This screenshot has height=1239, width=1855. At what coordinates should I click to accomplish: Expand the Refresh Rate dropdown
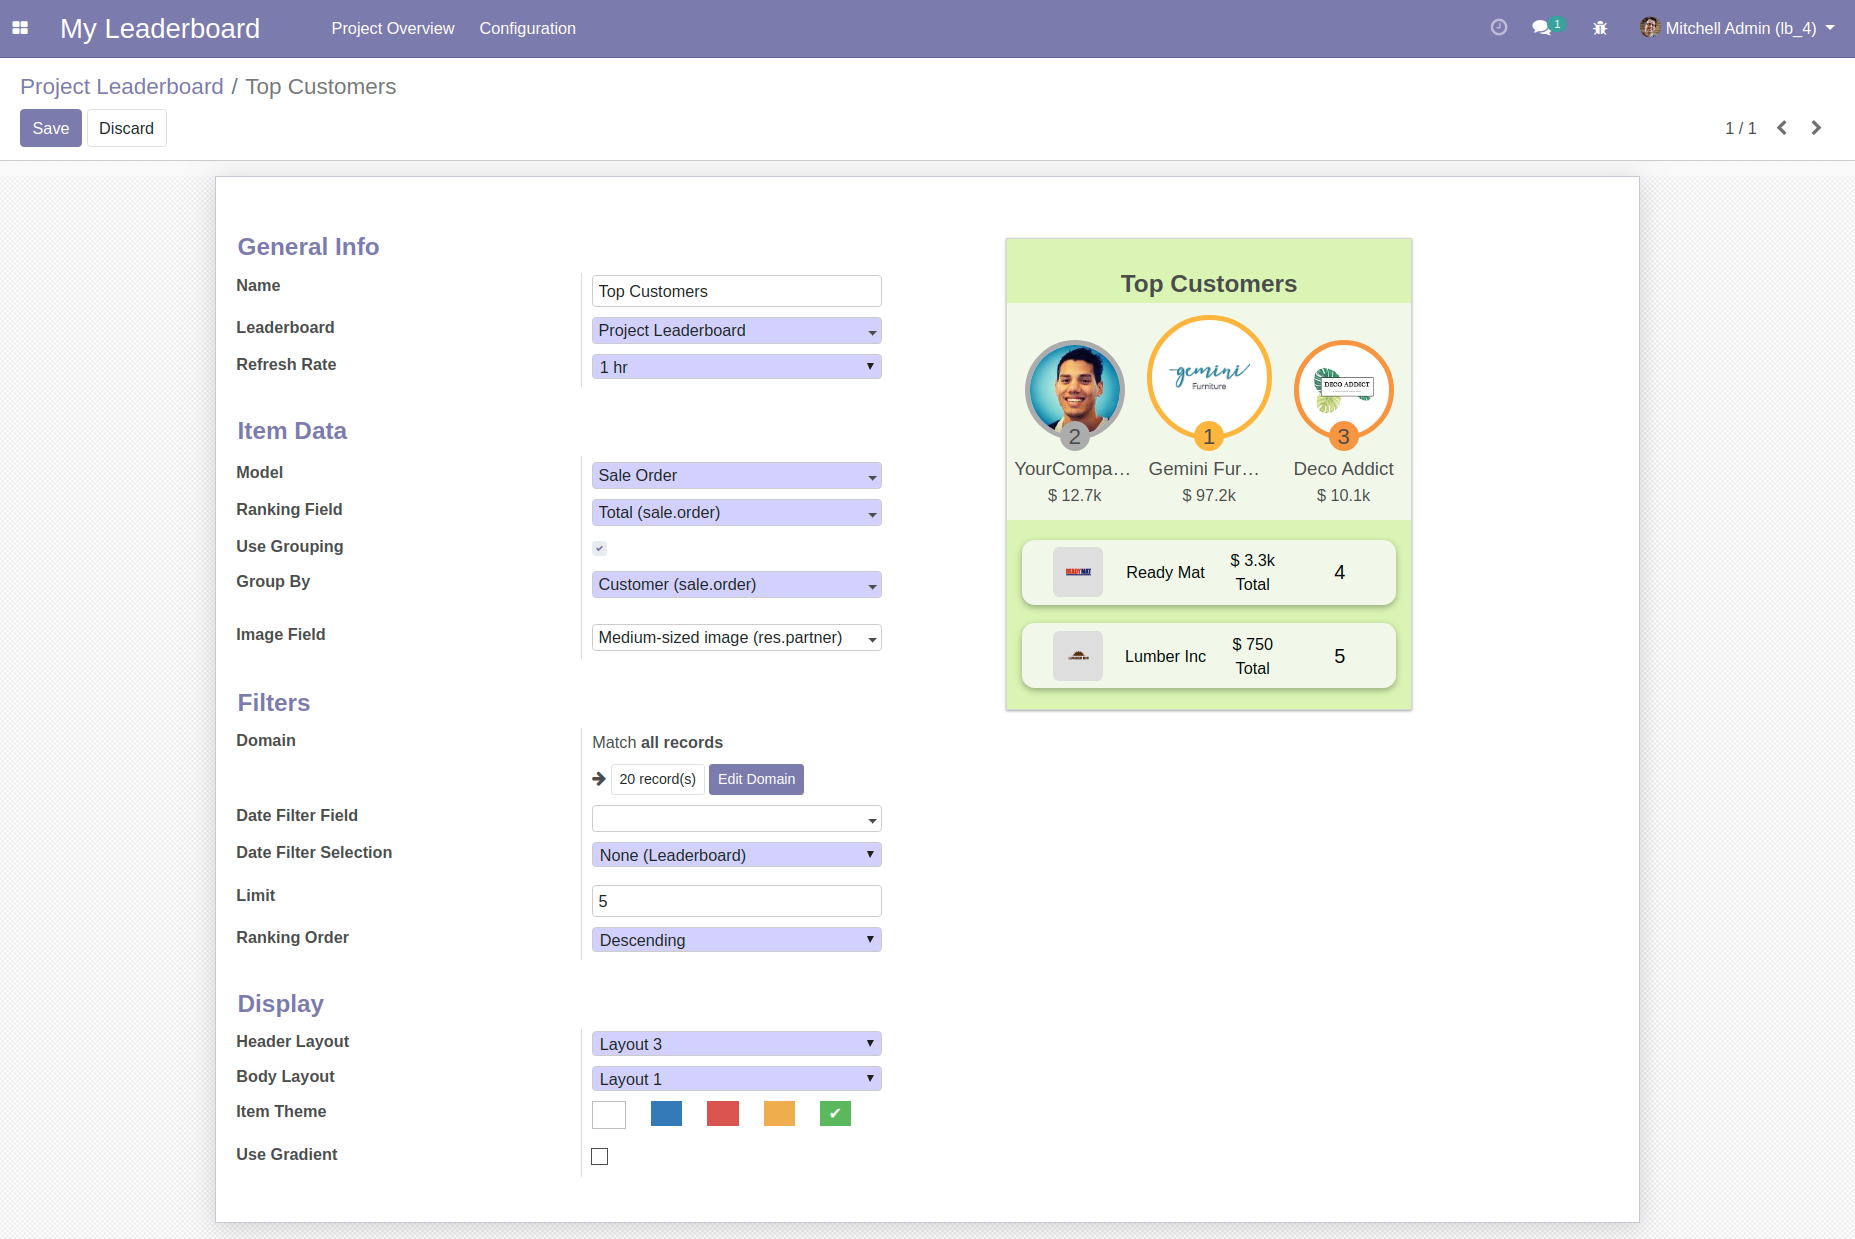tap(736, 367)
